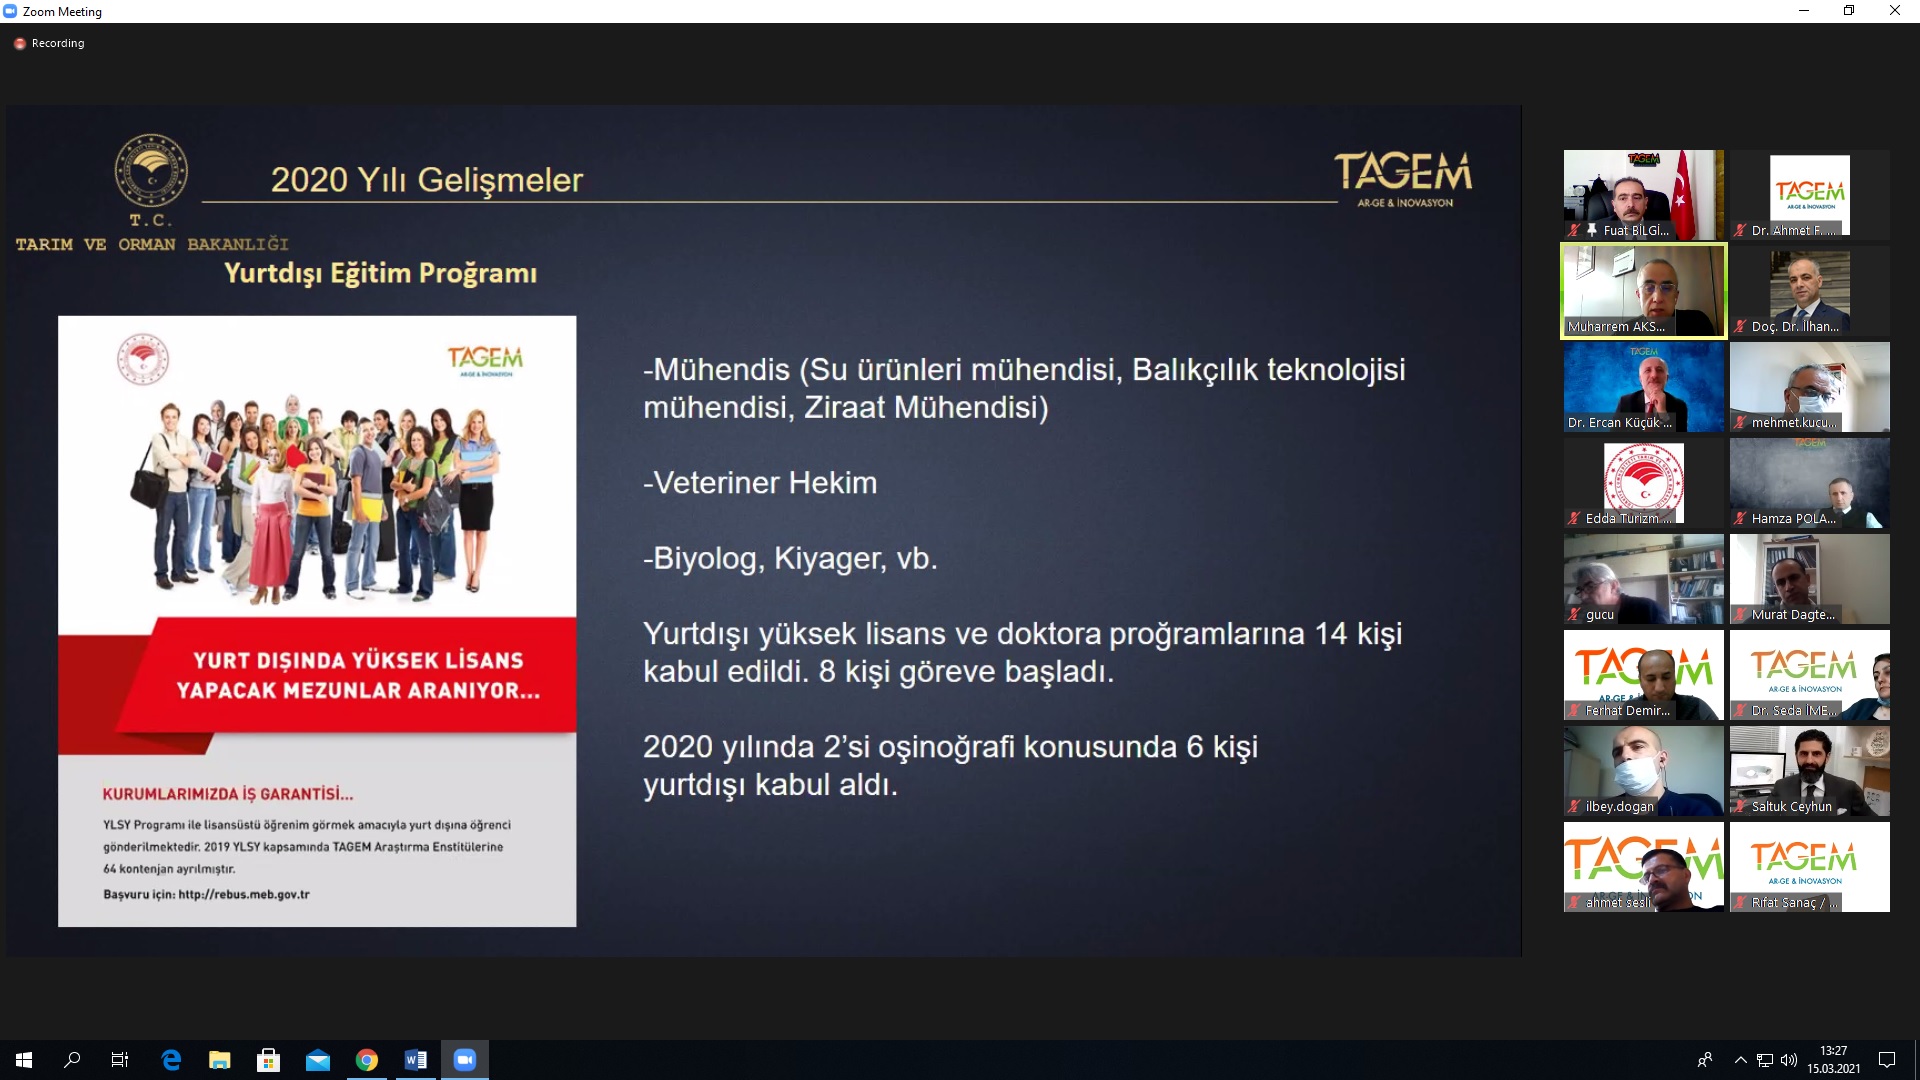The width and height of the screenshot is (1920, 1080).
Task: Select the Zoom app taskbar icon
Action: pos(465,1060)
